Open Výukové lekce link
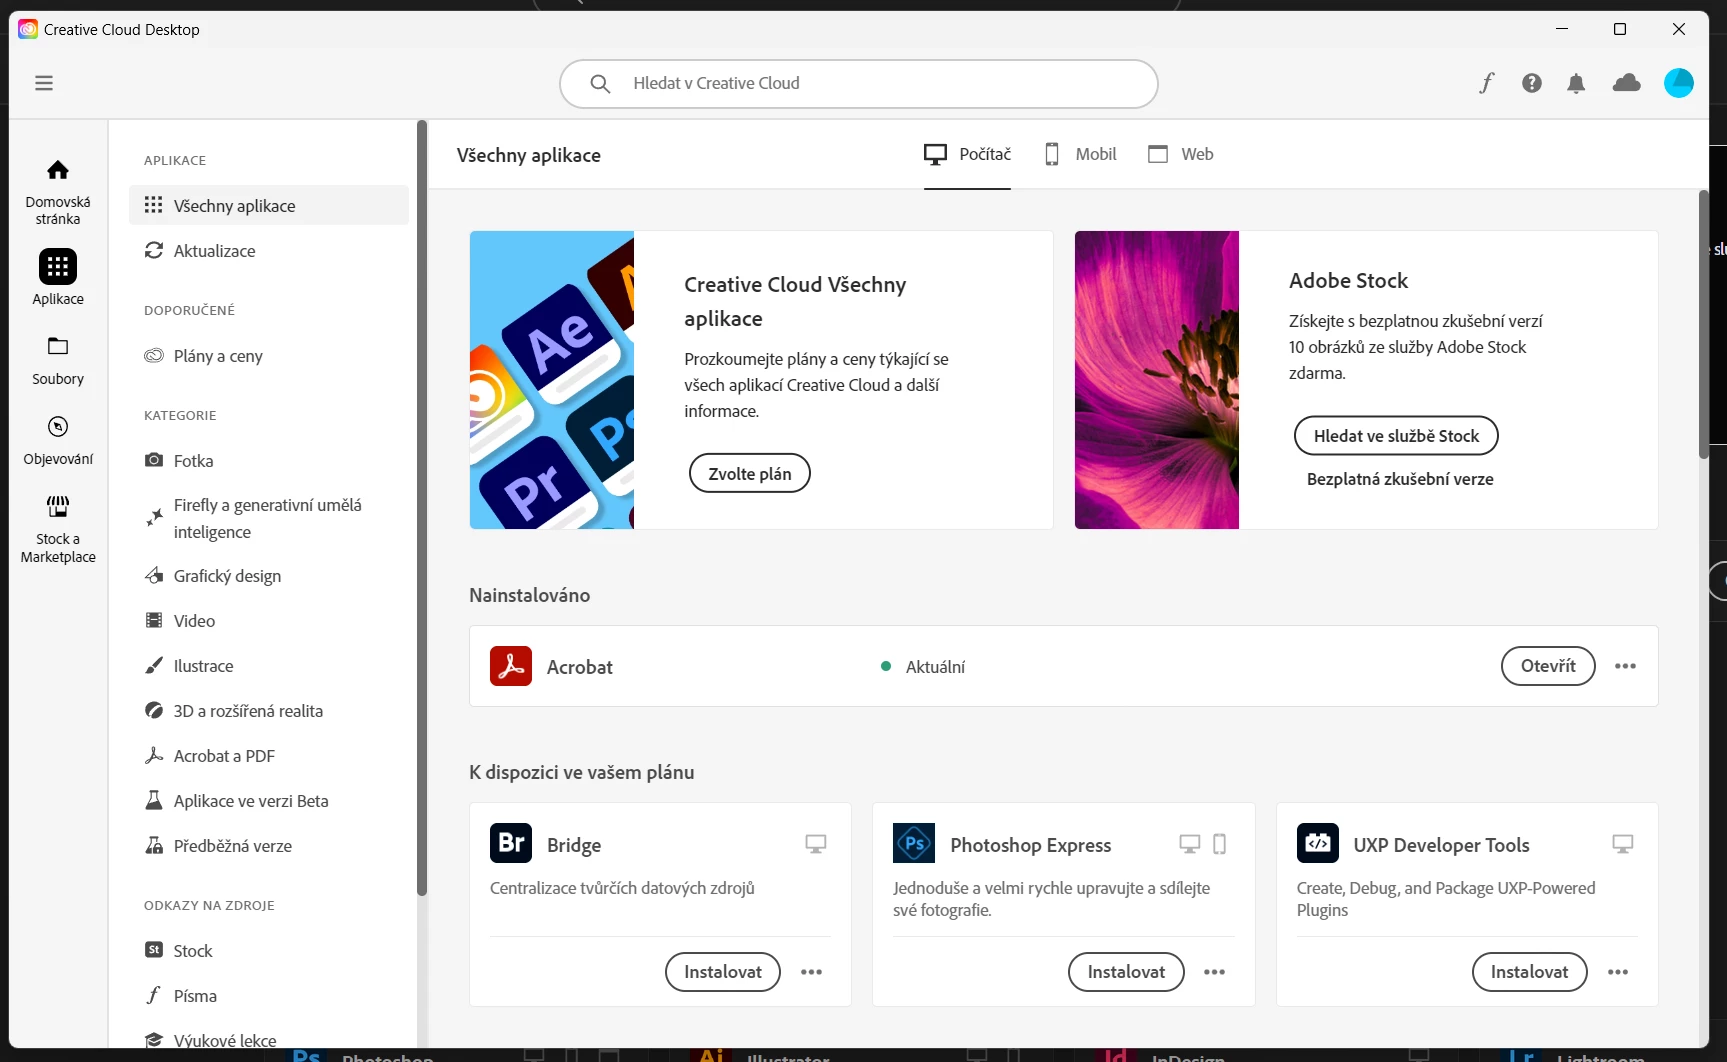1727x1062 pixels. [269, 1040]
